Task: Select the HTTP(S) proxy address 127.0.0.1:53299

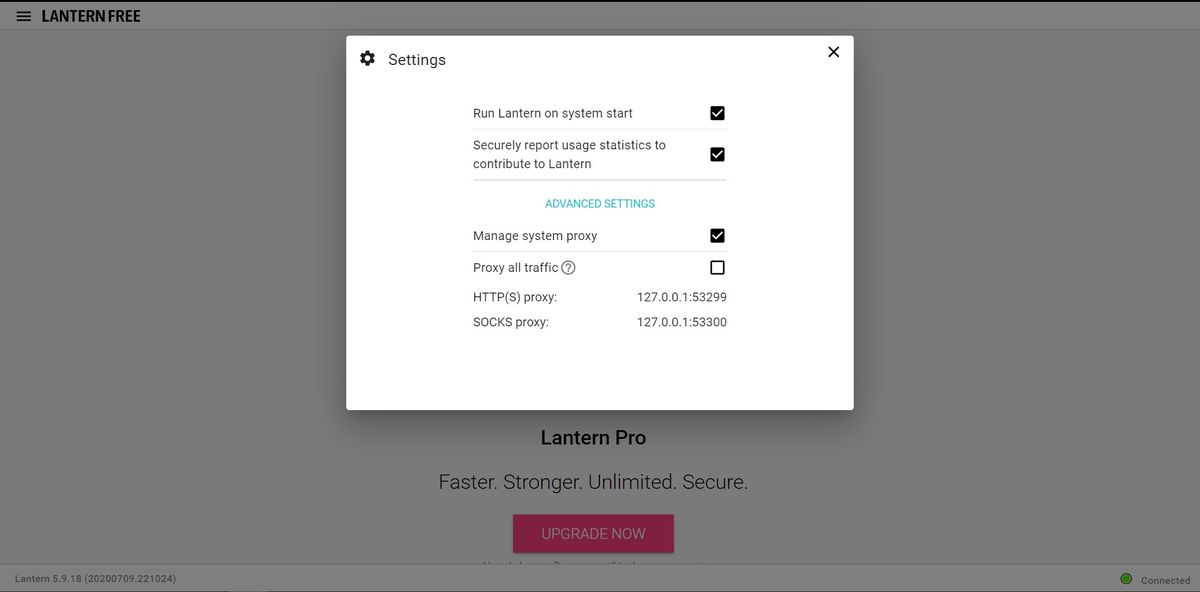Action: point(681,297)
